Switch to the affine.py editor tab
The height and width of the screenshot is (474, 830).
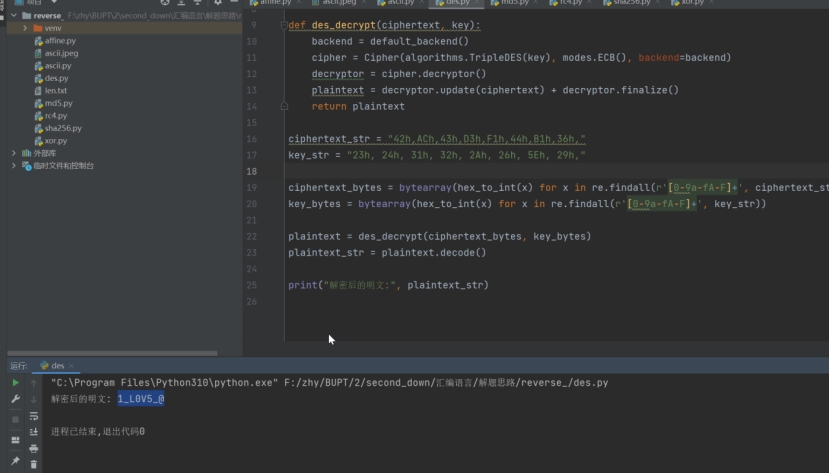(275, 3)
